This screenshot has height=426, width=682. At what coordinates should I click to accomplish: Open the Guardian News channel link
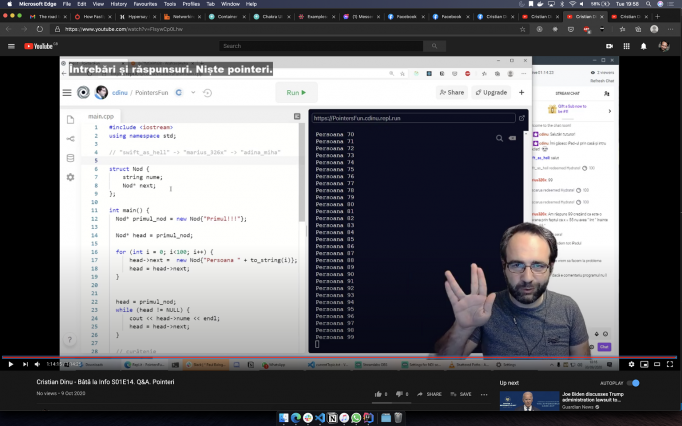tap(578, 407)
